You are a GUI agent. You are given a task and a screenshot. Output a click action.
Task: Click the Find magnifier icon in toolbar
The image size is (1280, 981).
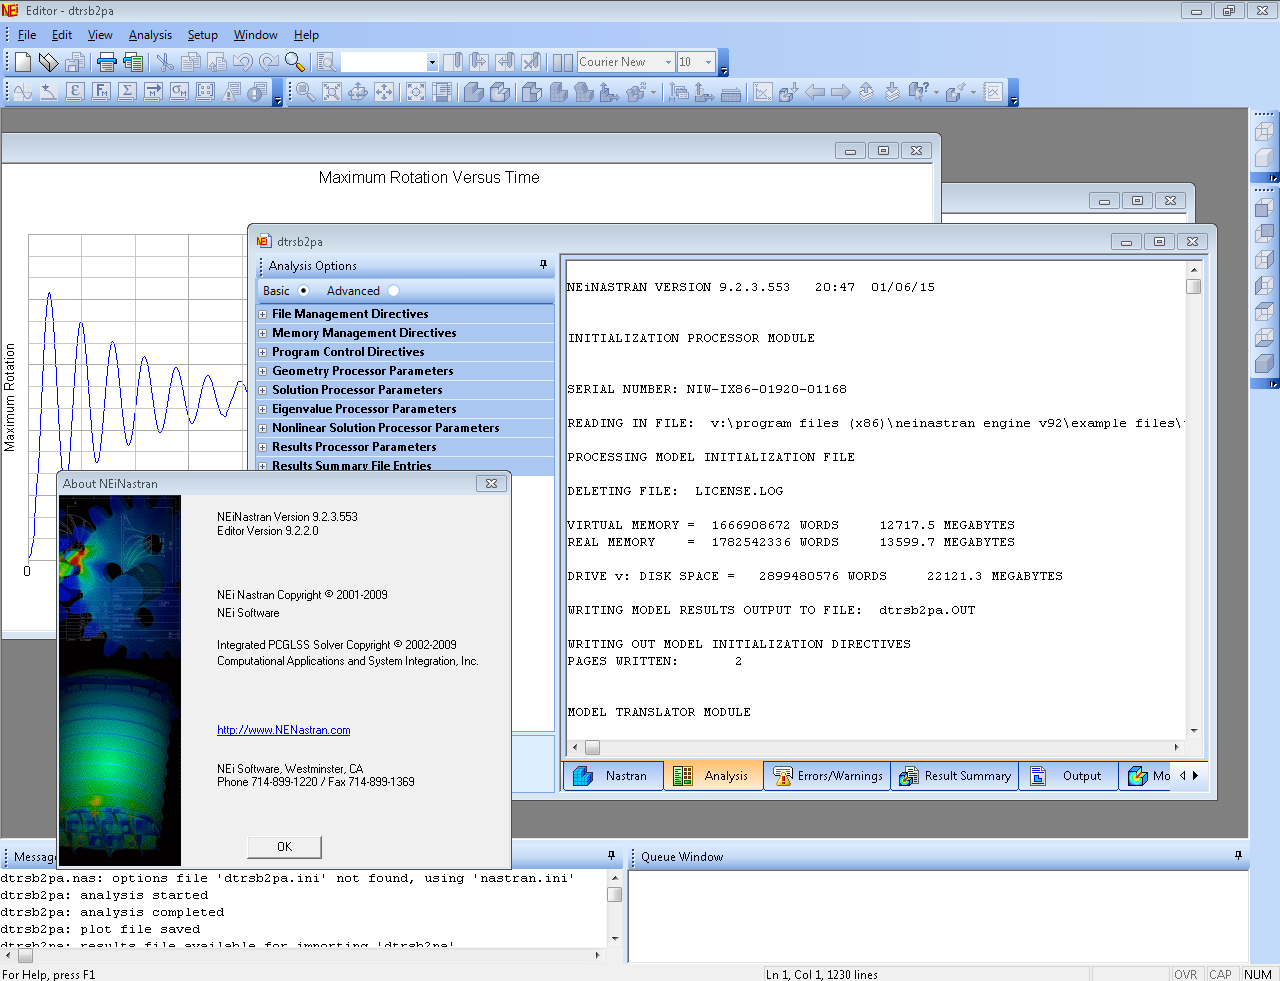[x=295, y=62]
